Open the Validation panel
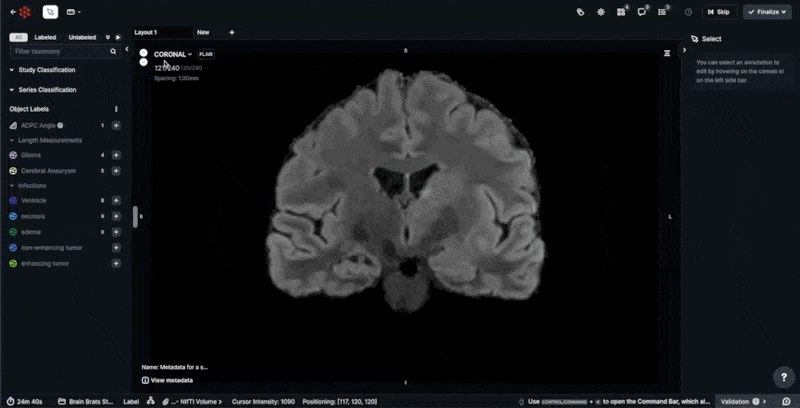The height and width of the screenshot is (408, 800). pyautogui.click(x=743, y=401)
